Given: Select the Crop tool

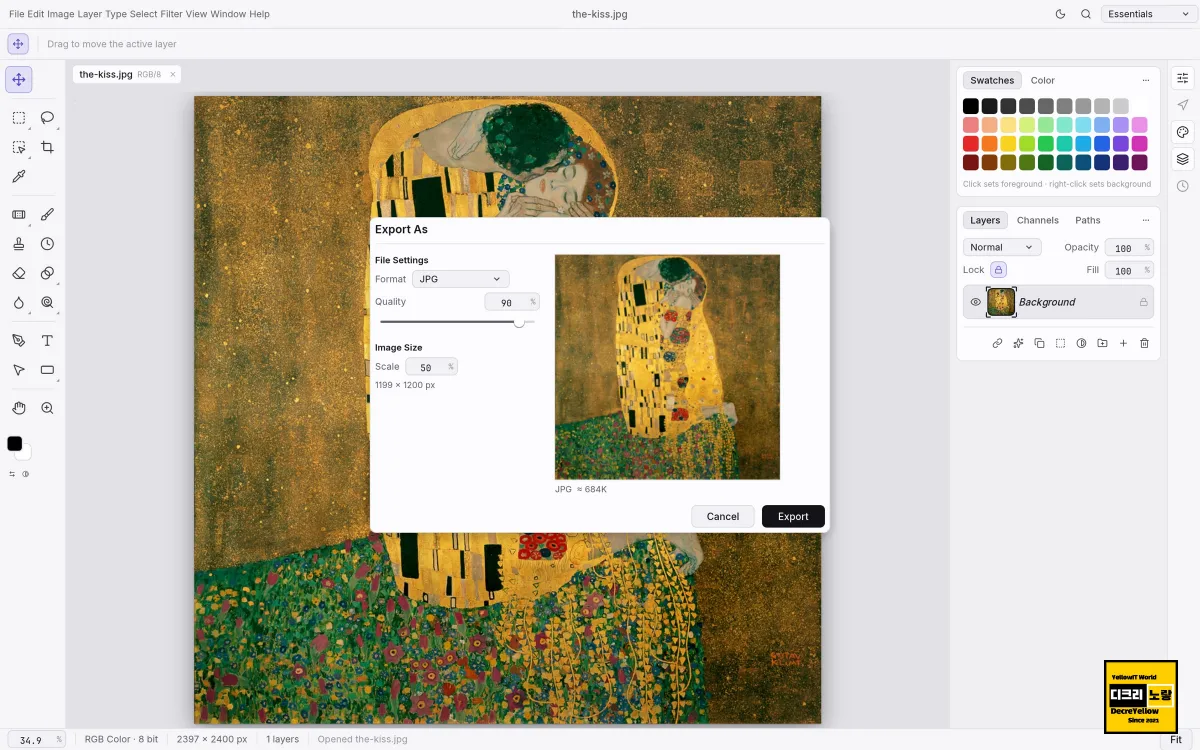Looking at the screenshot, I should pos(47,147).
